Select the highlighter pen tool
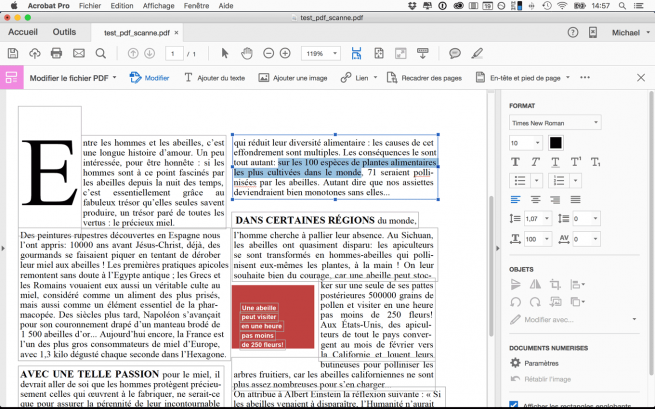 coord(477,53)
